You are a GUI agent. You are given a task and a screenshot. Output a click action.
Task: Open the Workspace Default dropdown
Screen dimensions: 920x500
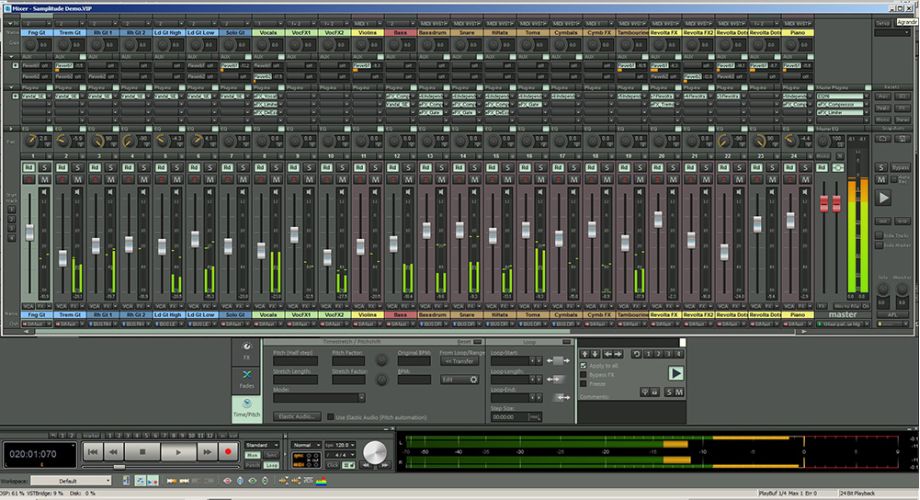[x=120, y=481]
